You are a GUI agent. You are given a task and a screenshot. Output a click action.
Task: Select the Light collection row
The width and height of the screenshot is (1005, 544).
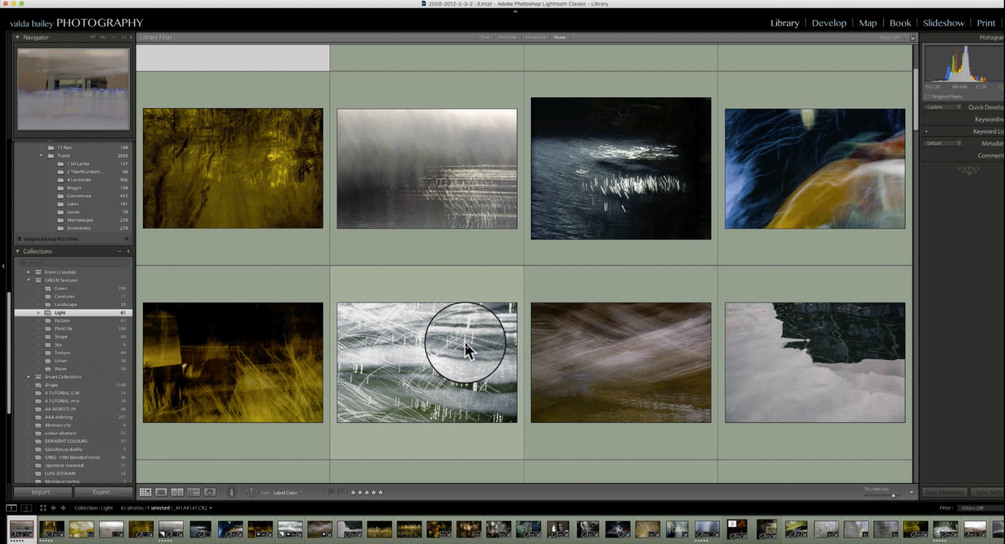[72, 313]
